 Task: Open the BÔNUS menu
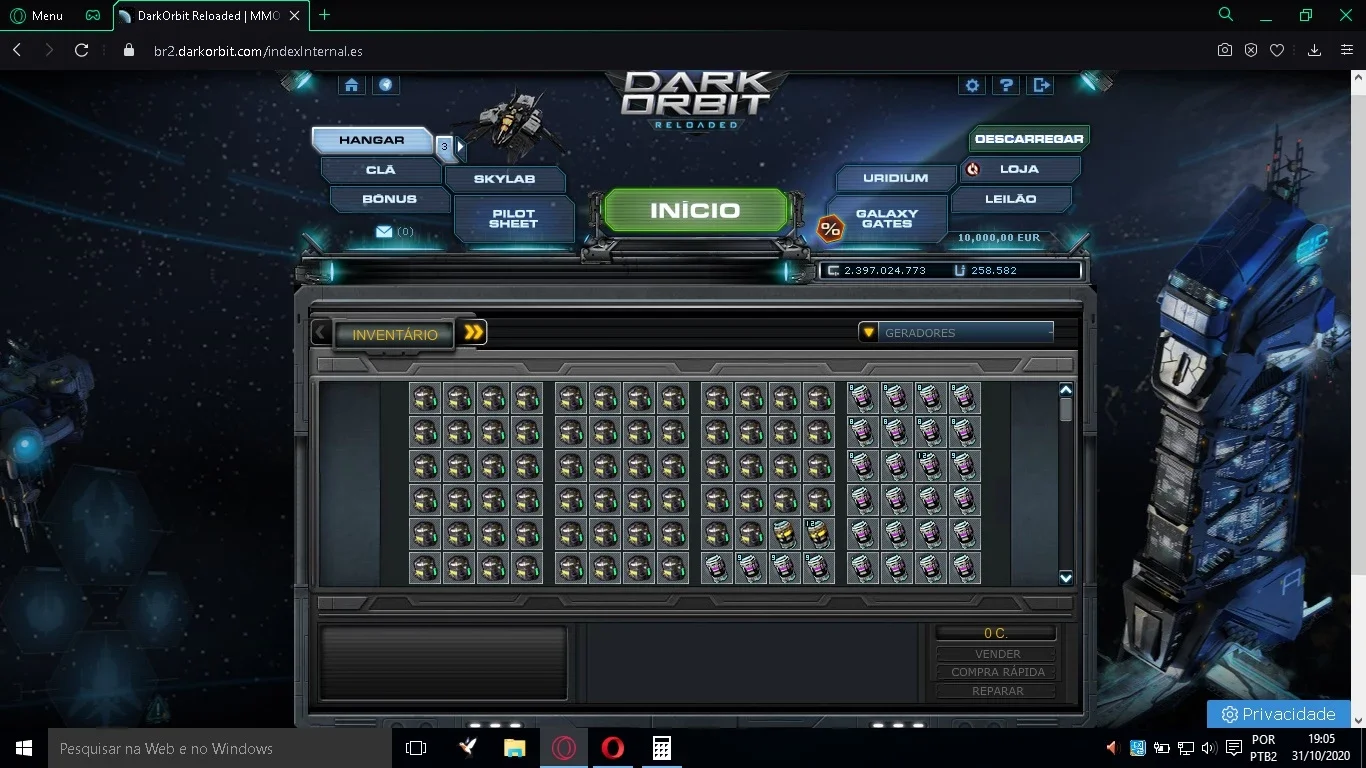coord(390,199)
